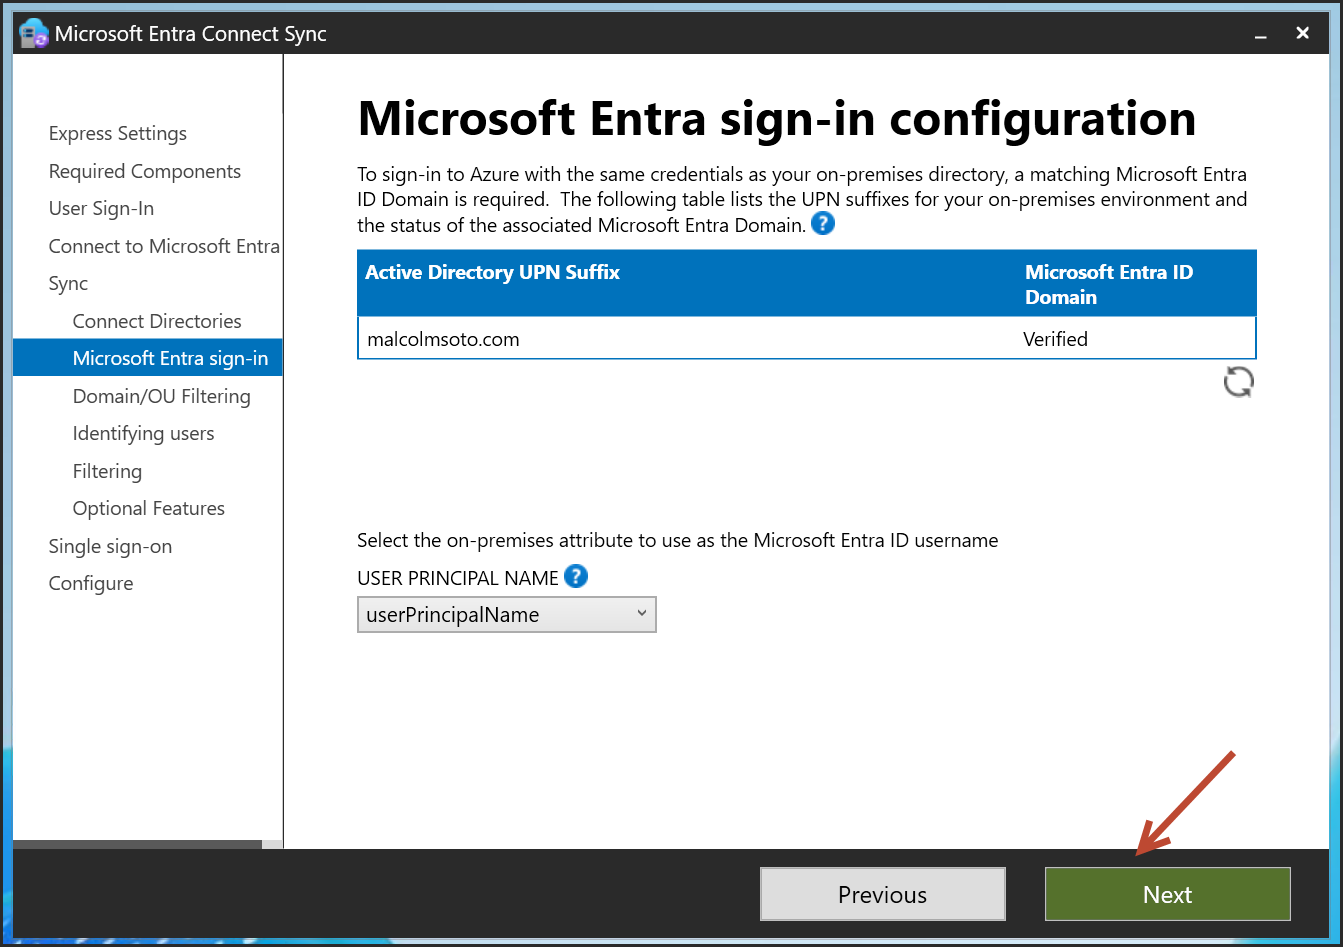Select Domain/OU Filtering step
Image resolution: width=1343 pixels, height=947 pixels.
[161, 397]
